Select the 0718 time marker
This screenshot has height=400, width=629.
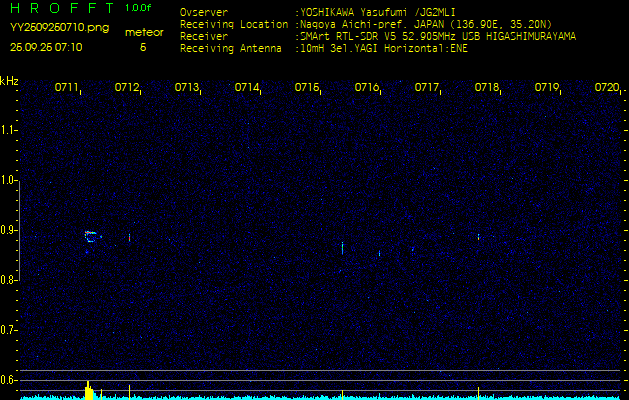tap(487, 88)
